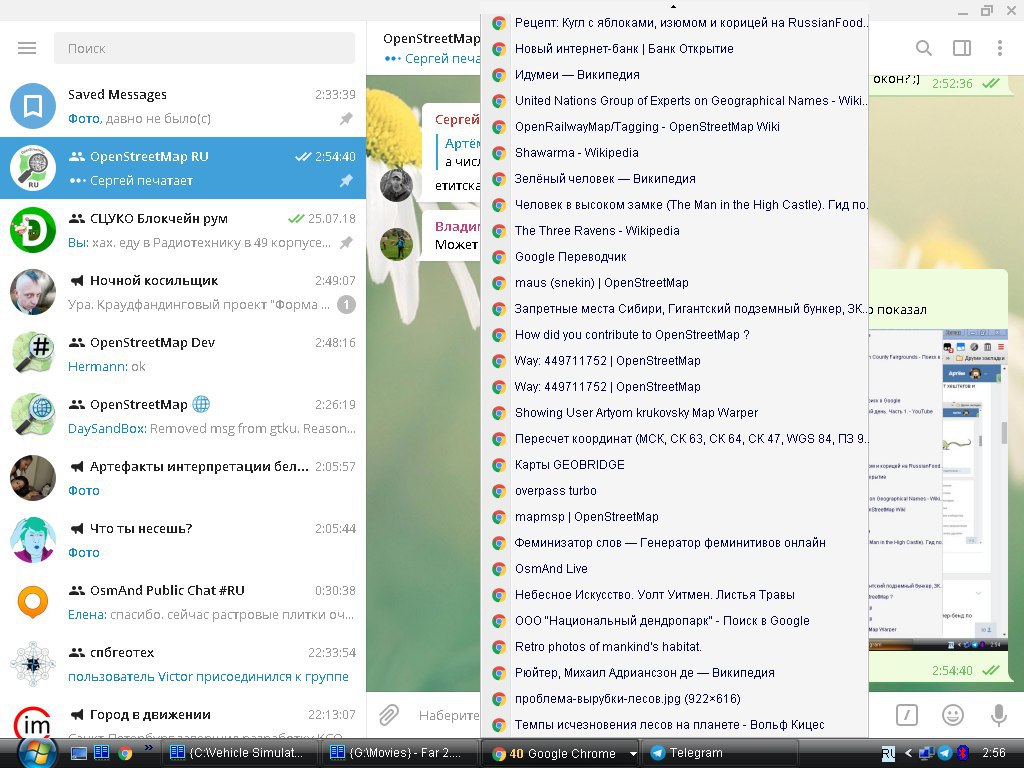Open the Saved Messages chat
1024x768 pixels.
tap(183, 106)
